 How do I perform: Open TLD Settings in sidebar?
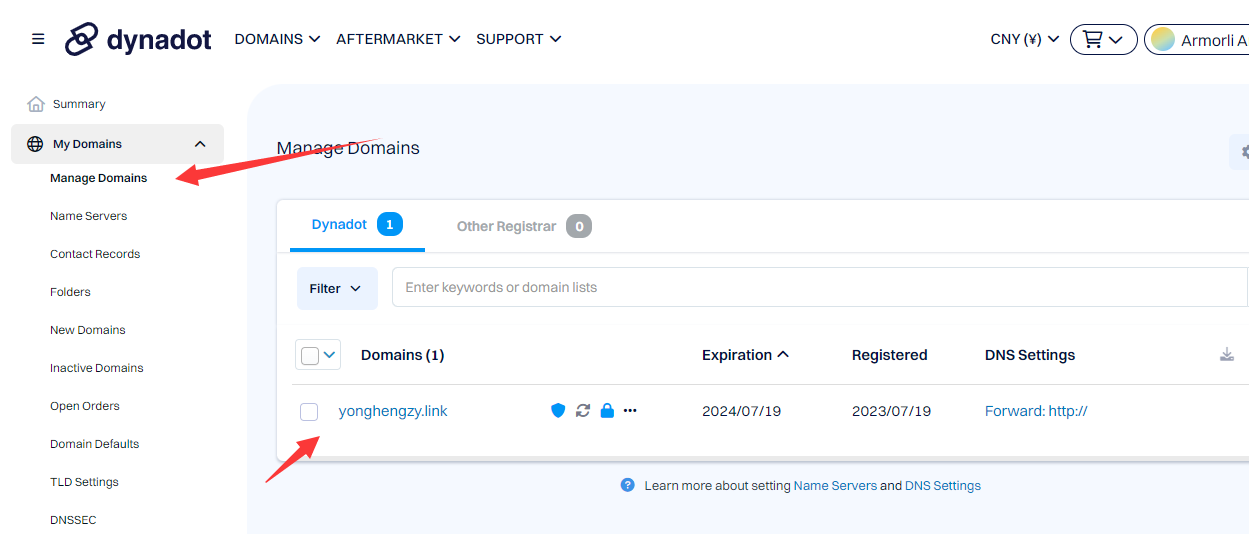pyautogui.click(x=84, y=482)
